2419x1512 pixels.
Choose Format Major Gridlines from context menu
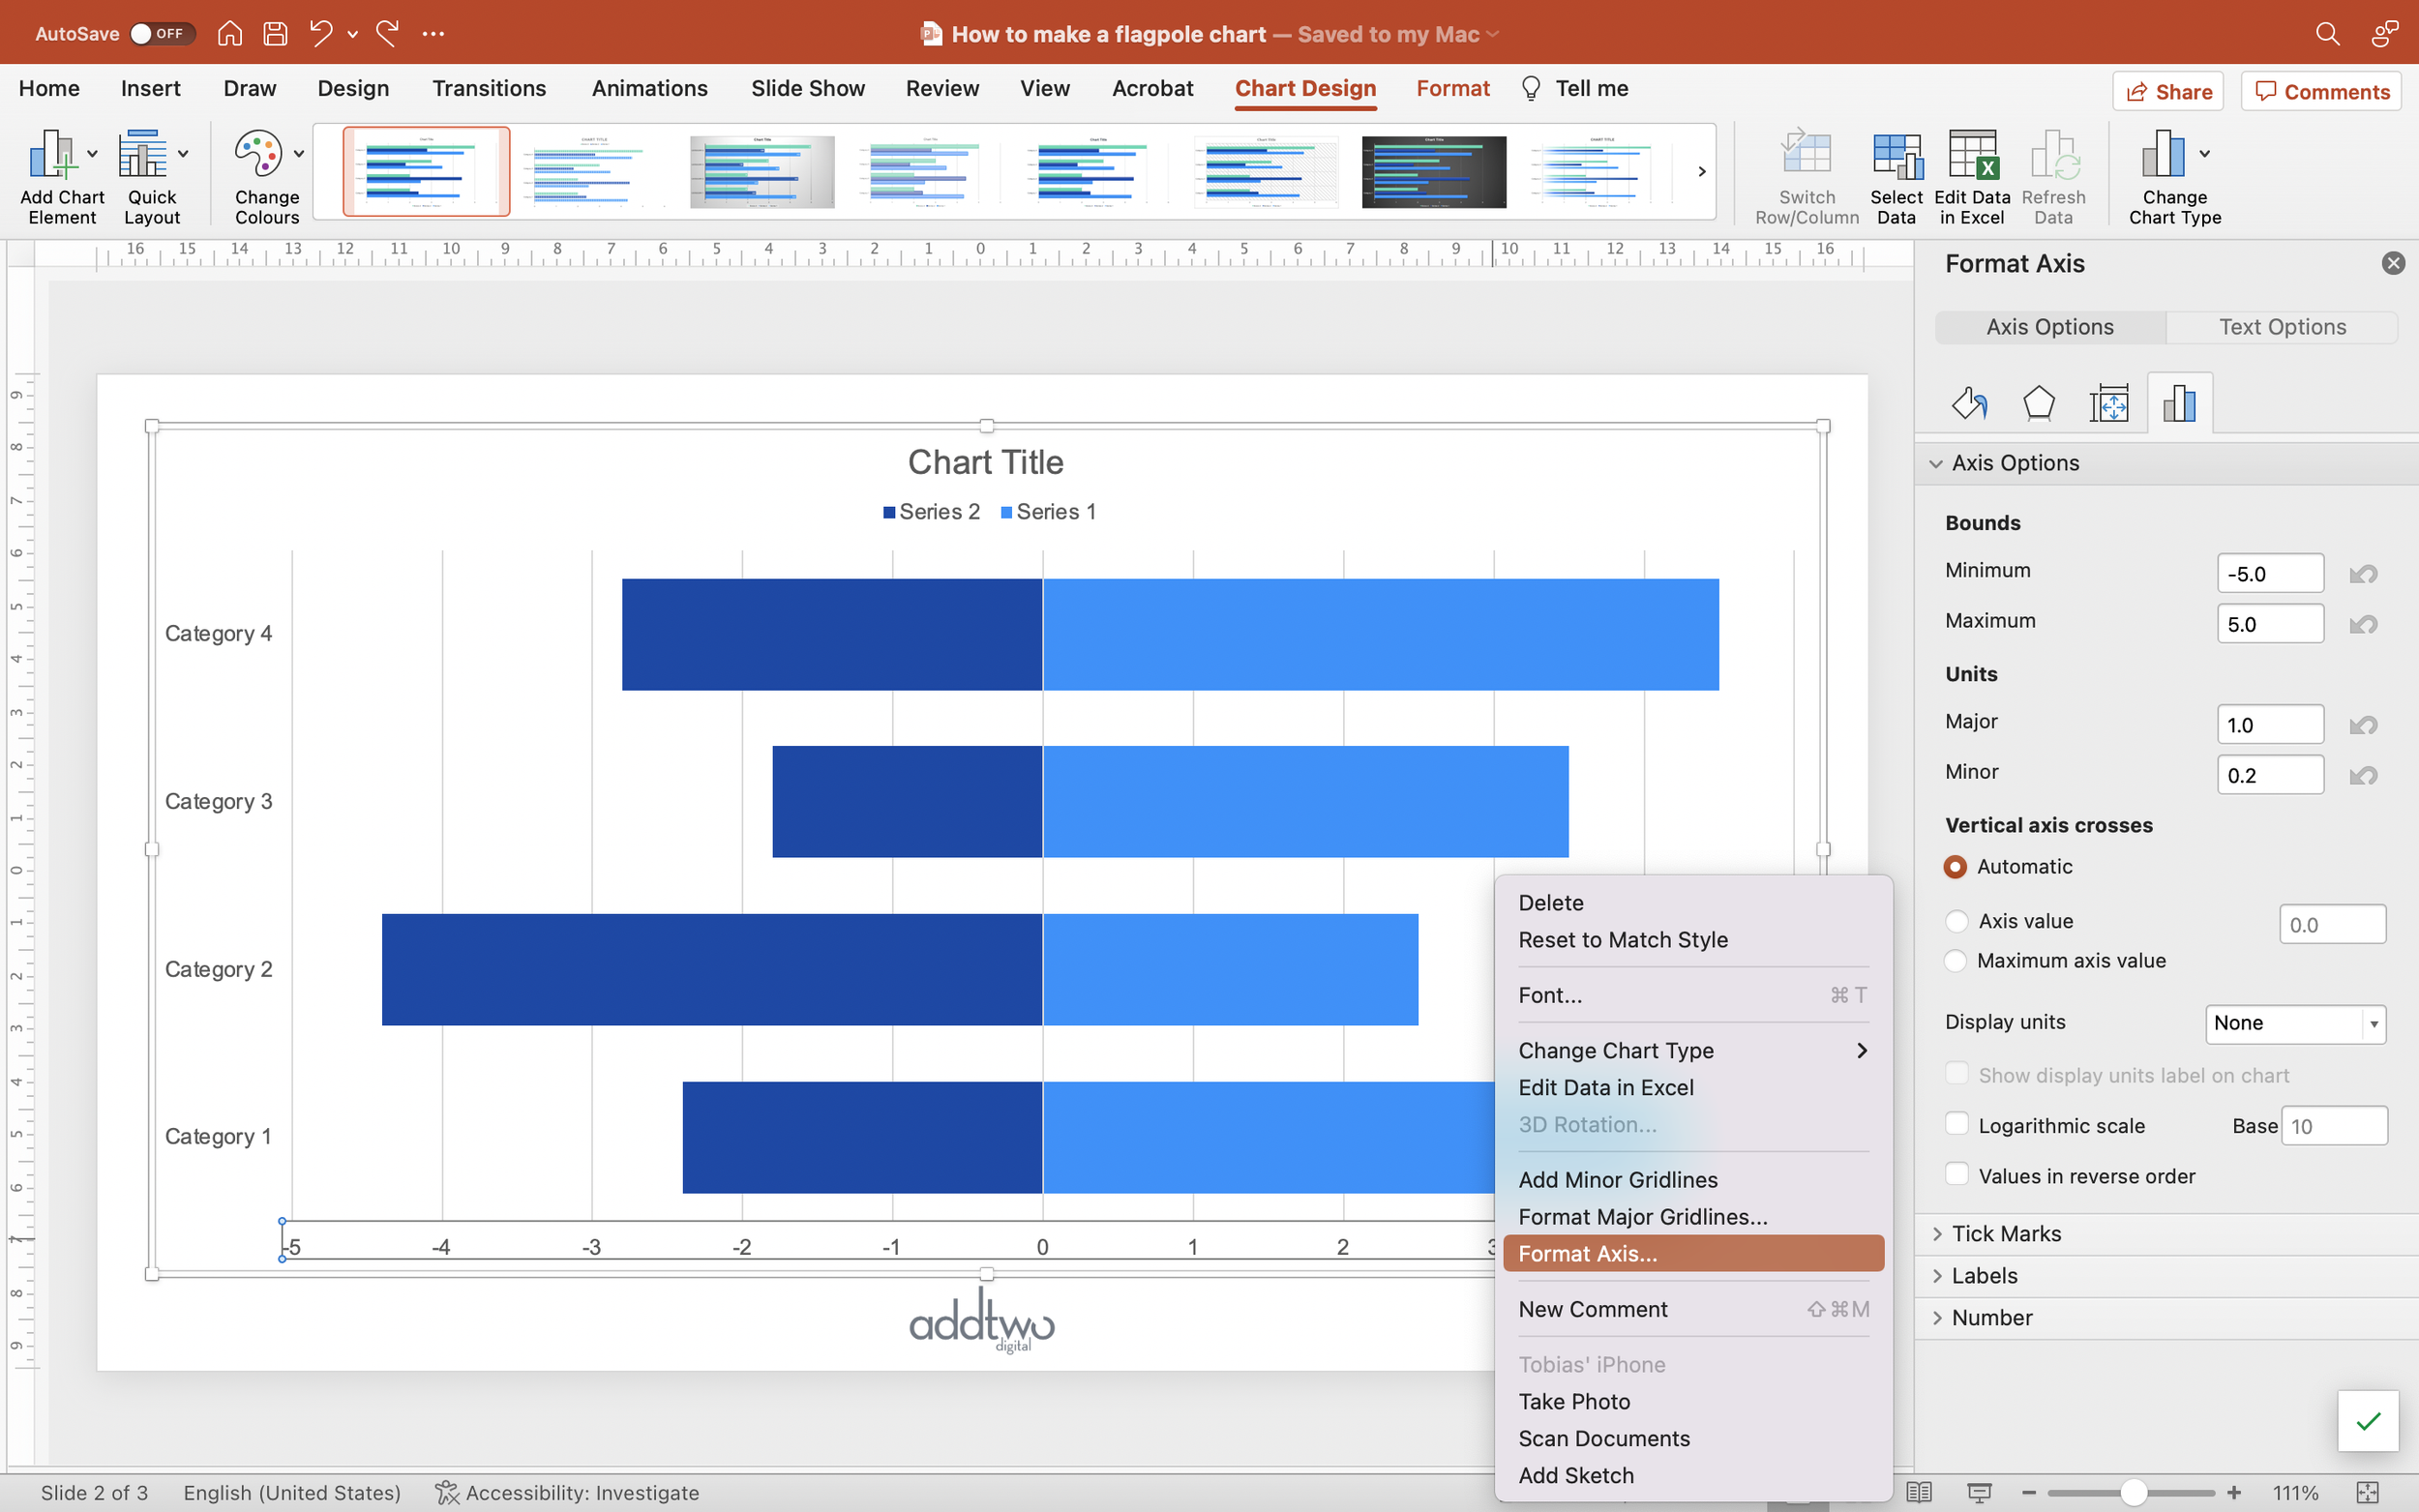coord(1642,1217)
